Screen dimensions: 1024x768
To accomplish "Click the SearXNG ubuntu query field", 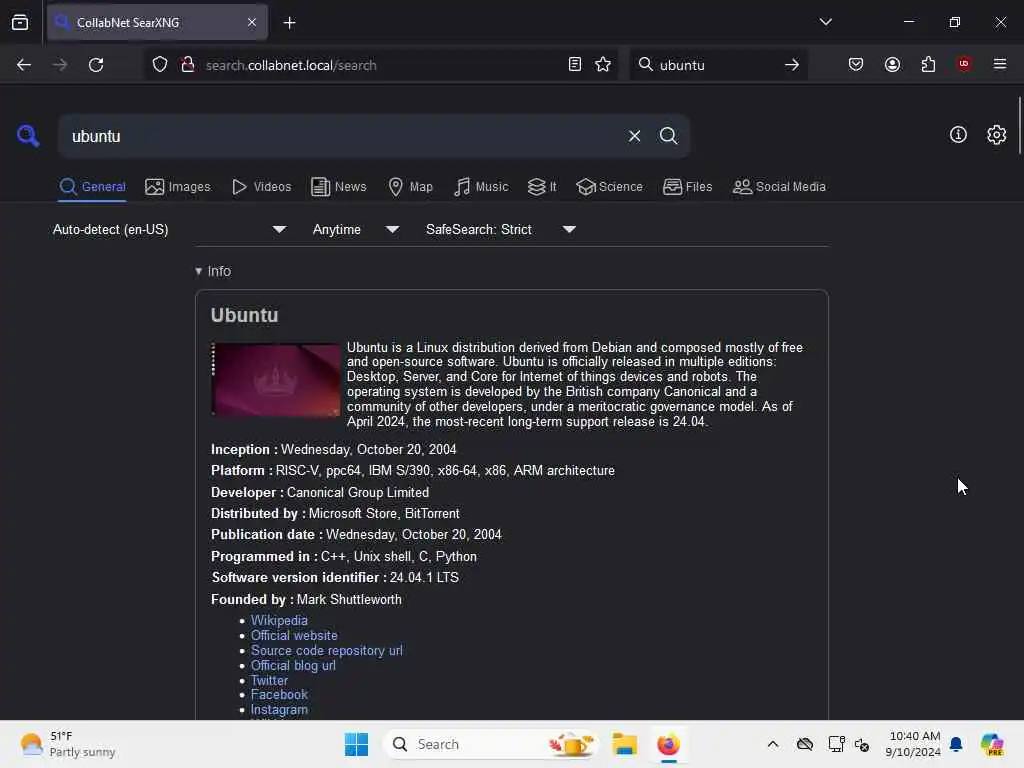I will pyautogui.click(x=340, y=136).
